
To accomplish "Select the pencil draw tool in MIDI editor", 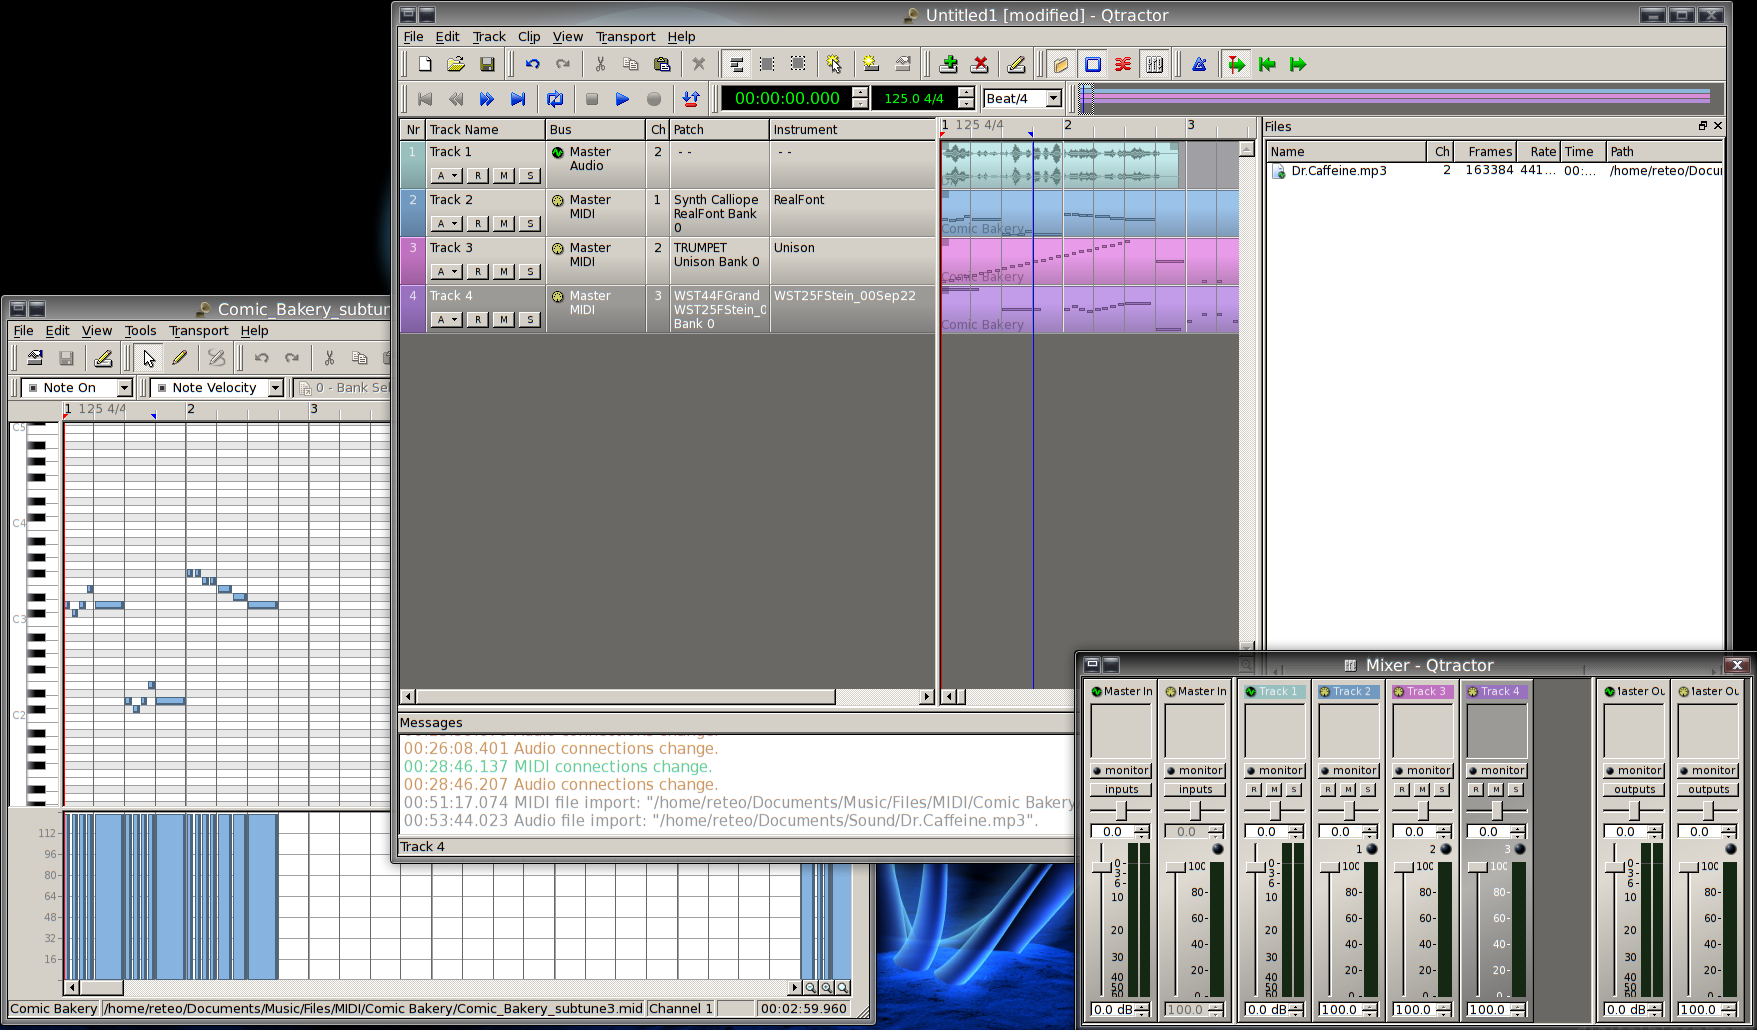I will pyautogui.click(x=180, y=358).
